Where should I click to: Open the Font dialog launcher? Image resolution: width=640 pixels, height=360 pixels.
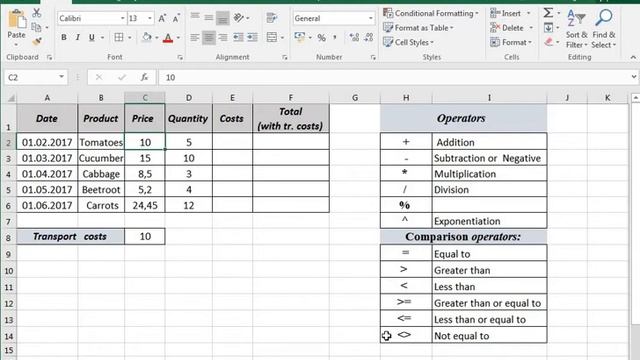coord(180,58)
